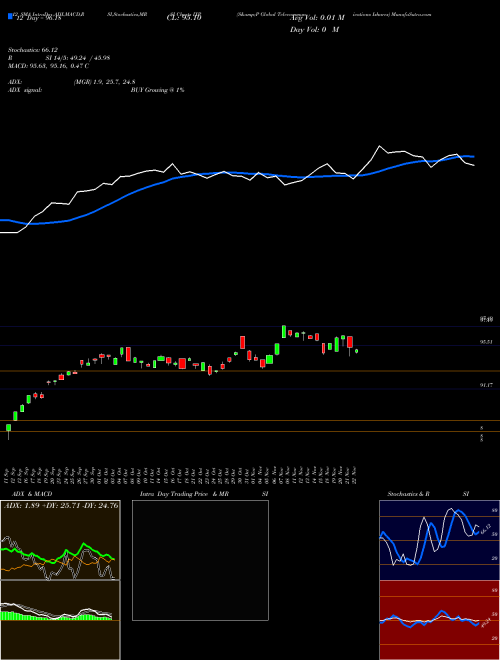
Task: Click the 'ADX signal:' label
Action: 25,90
